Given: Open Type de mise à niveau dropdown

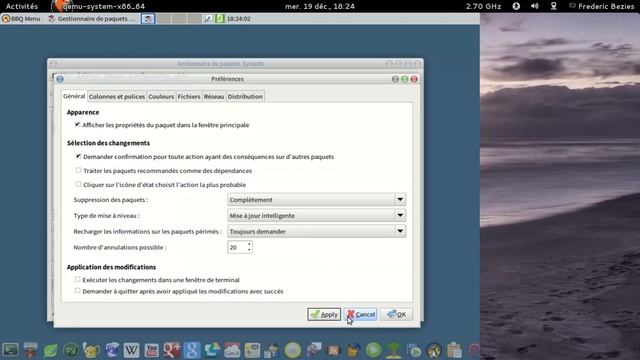Looking at the screenshot, I should click(316, 216).
